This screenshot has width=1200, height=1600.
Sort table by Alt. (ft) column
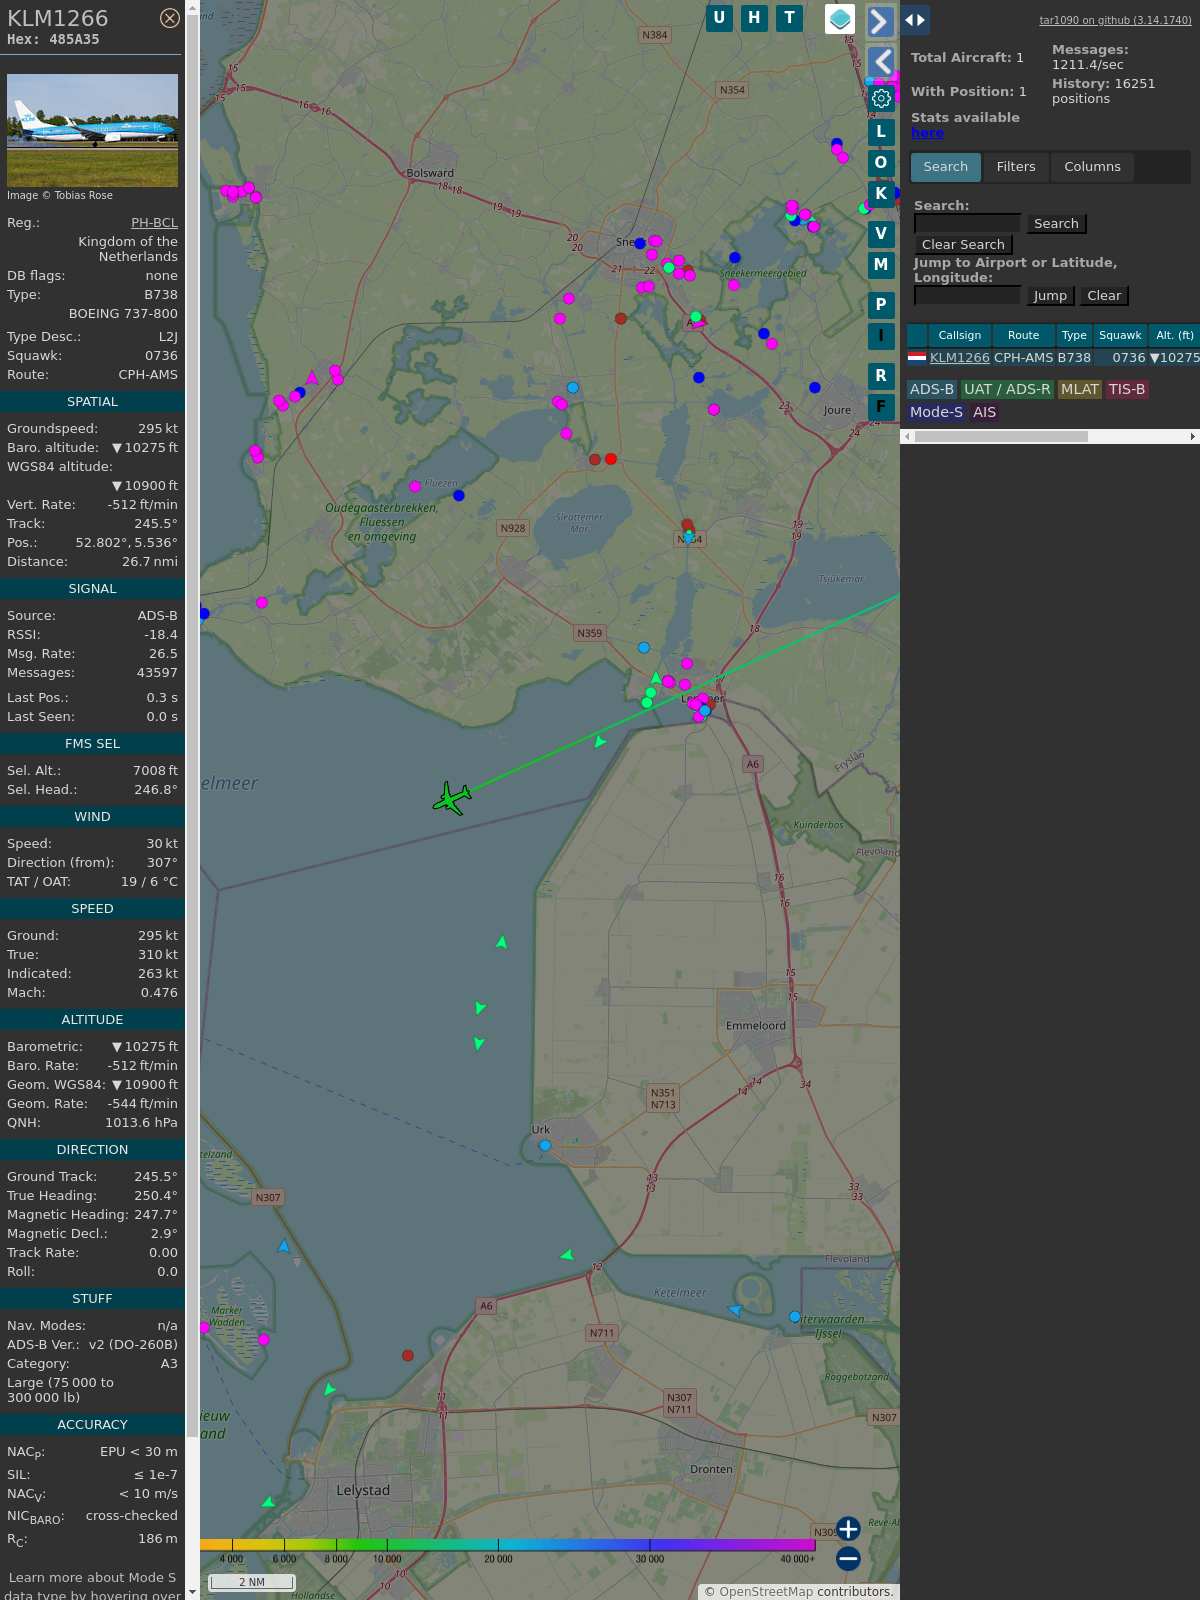click(x=1174, y=336)
